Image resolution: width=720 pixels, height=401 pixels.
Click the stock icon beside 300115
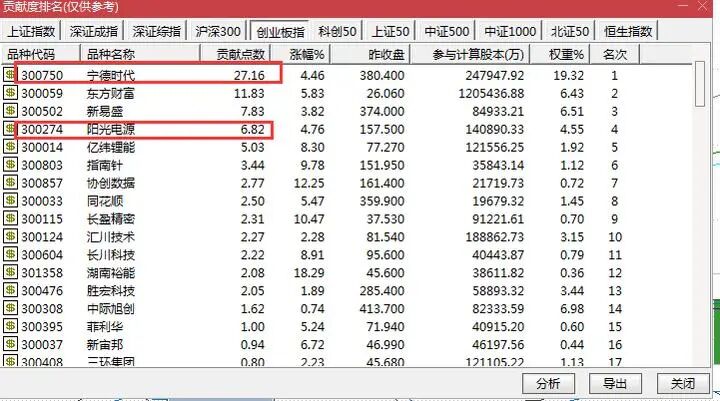(x=10, y=218)
